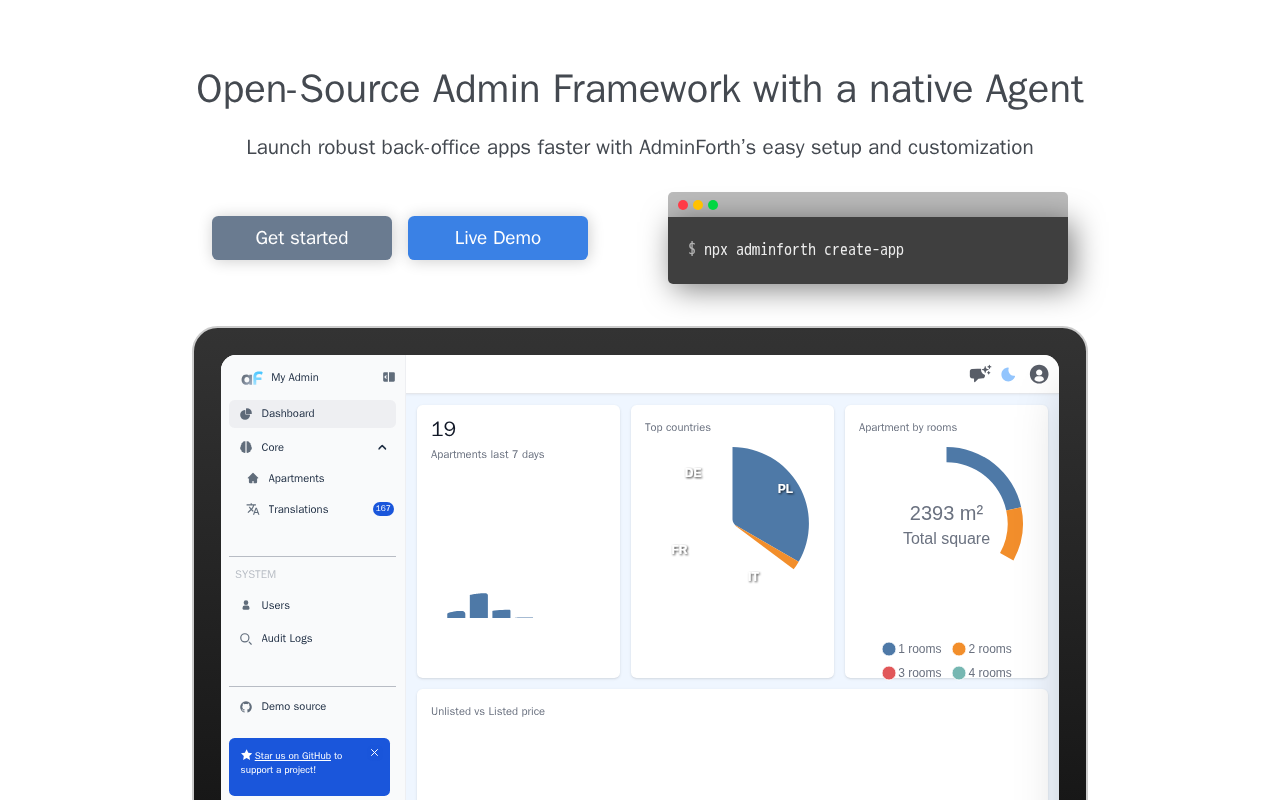Click the orange segment of the rooms donut

(1012, 534)
